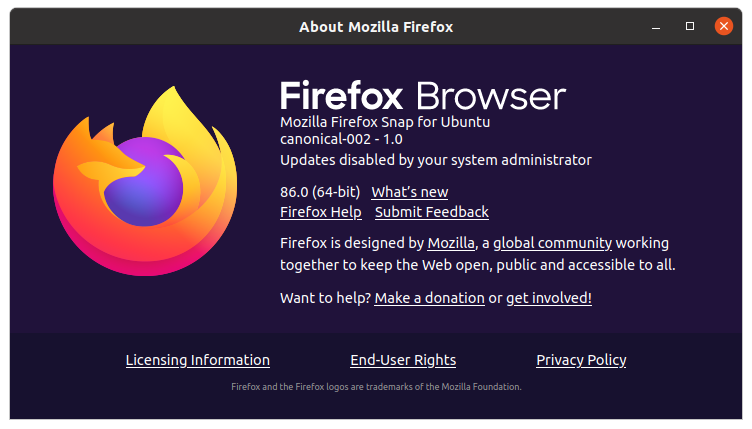Click the Mozilla Foundation trademark notice
Image resolution: width=752 pixels, height=429 pixels.
[x=376, y=386]
